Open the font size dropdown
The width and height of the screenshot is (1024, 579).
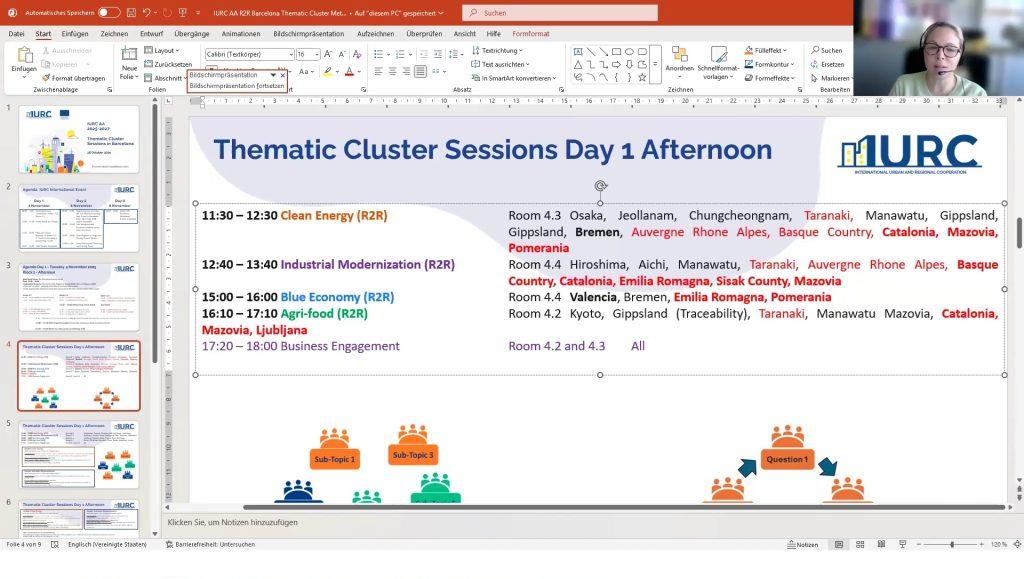315,54
